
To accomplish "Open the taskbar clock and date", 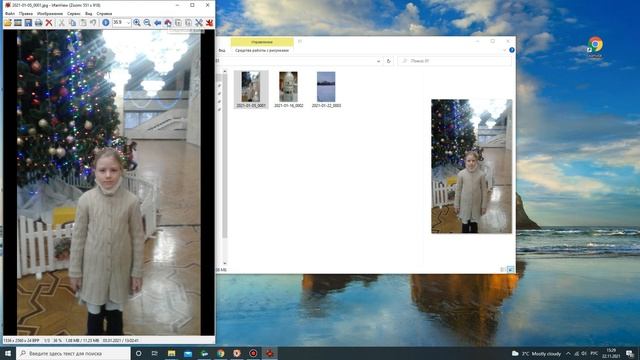I will tap(611, 353).
